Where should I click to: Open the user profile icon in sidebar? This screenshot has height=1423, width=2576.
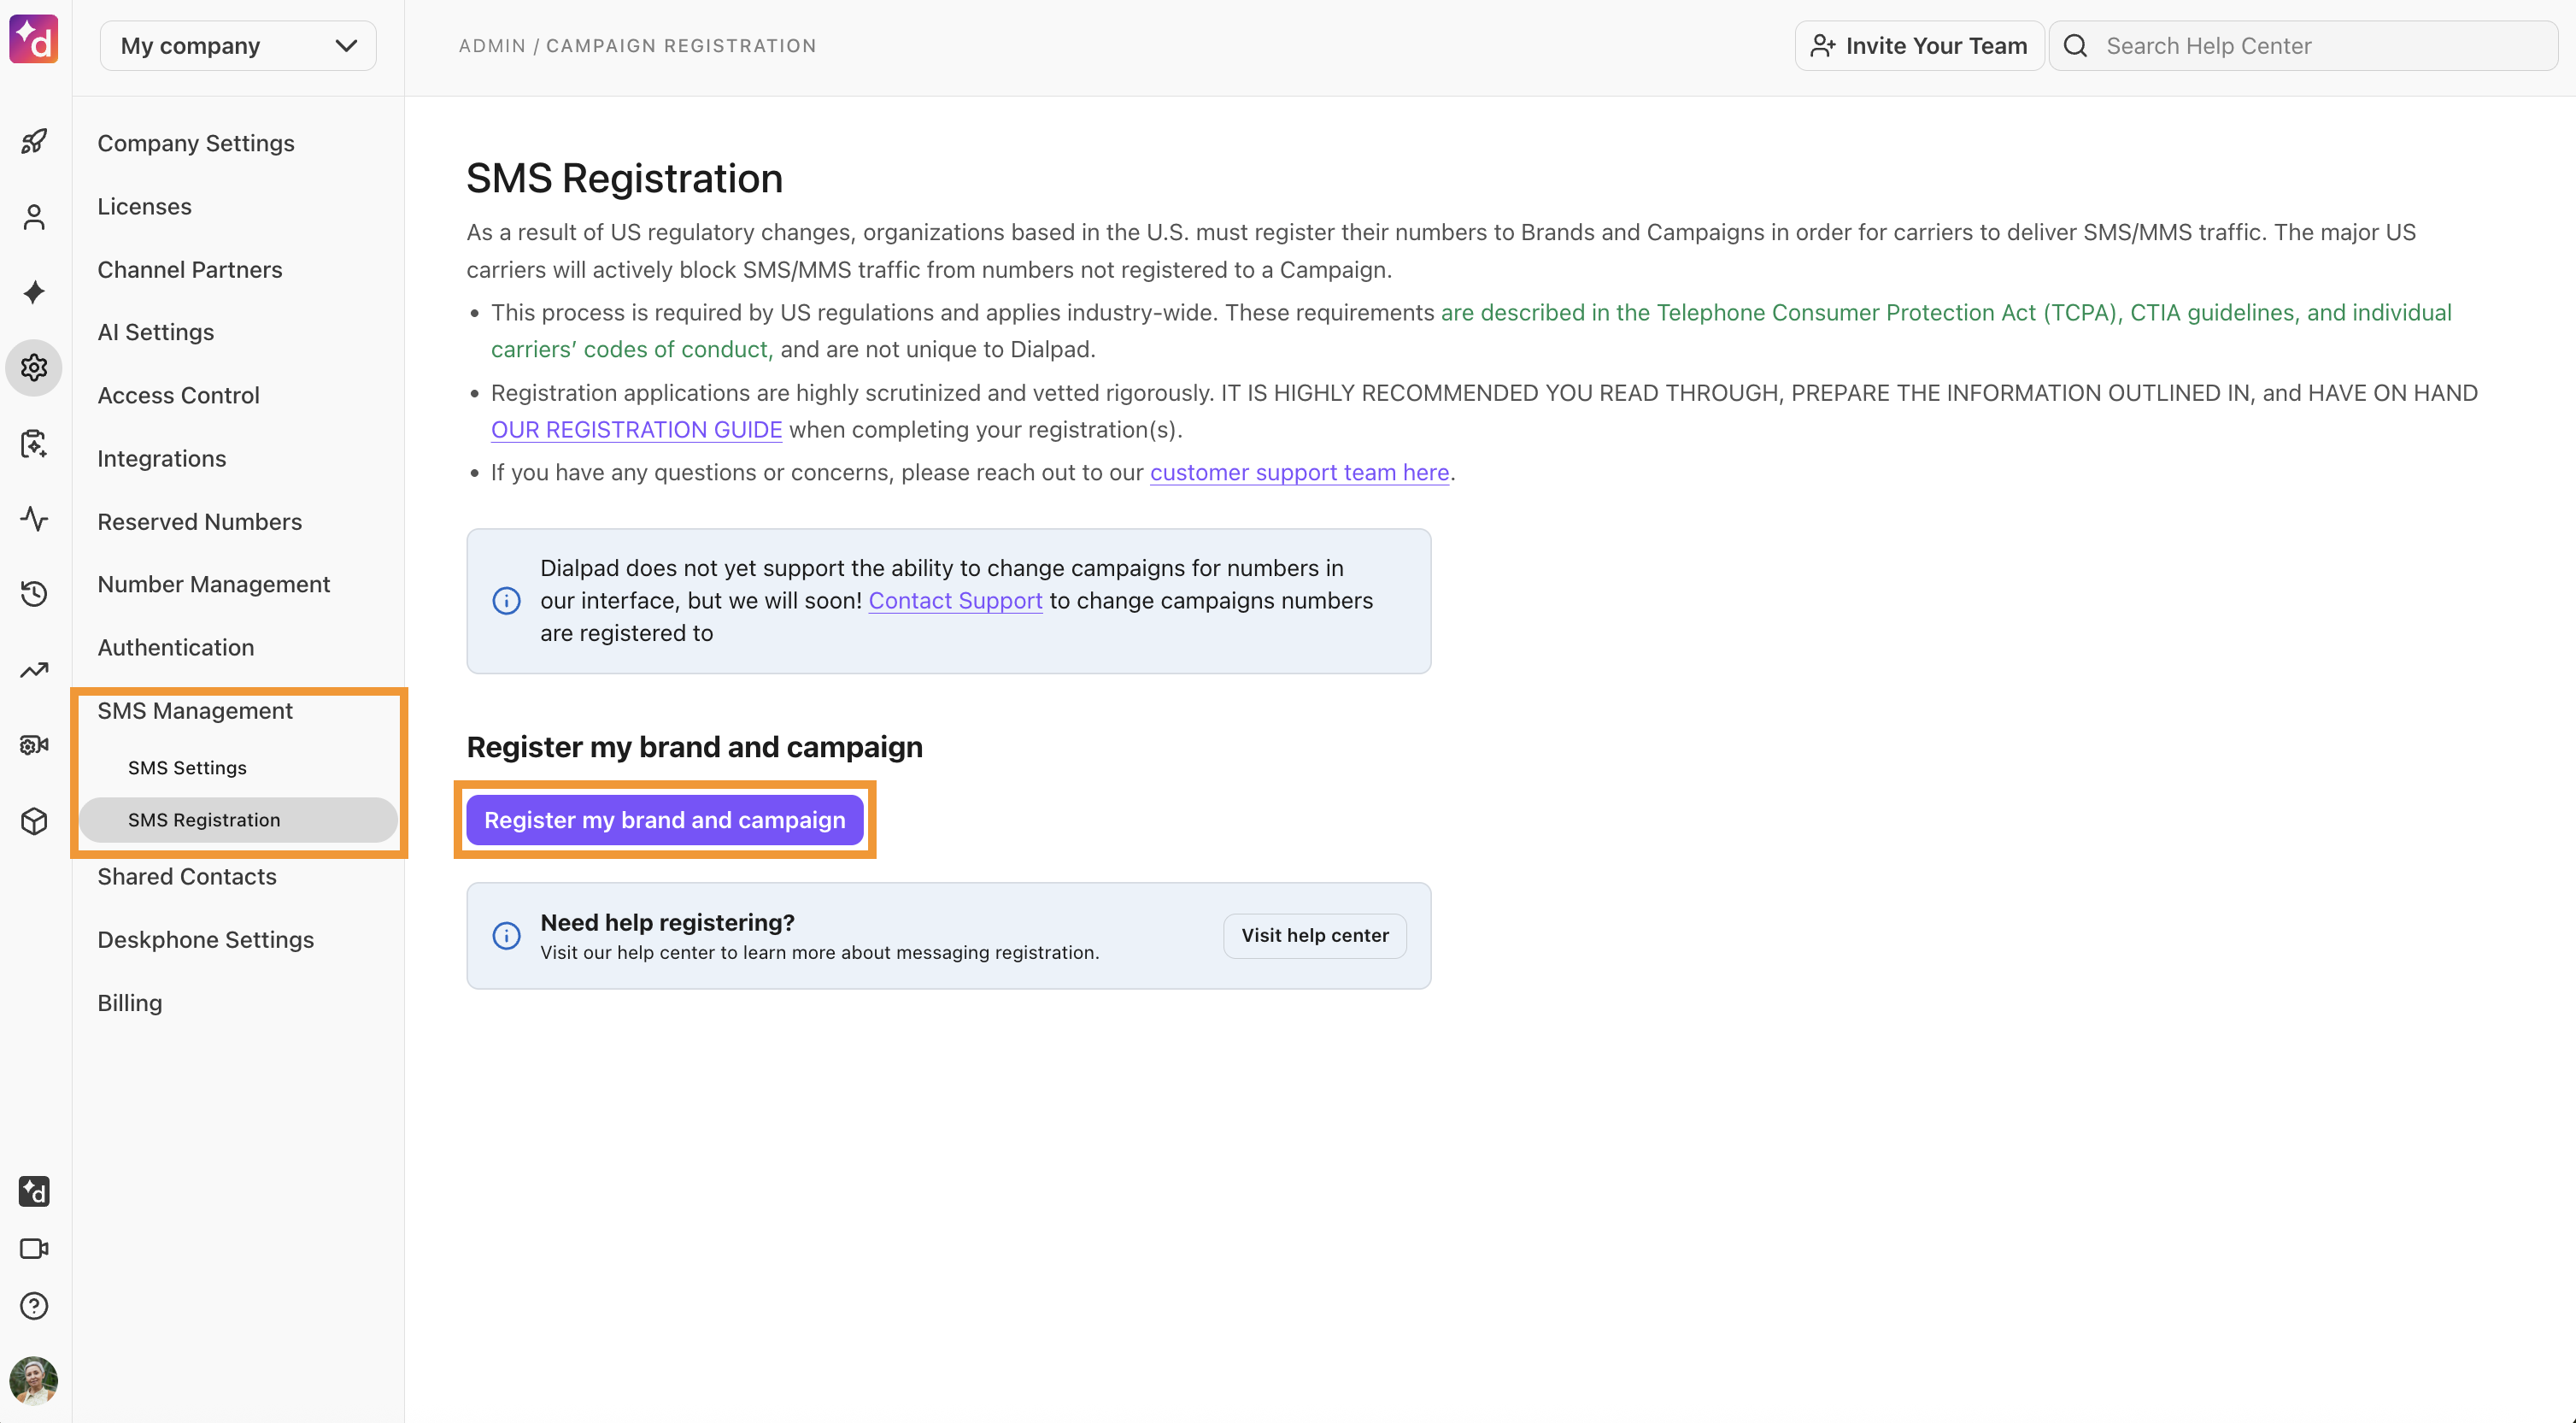pyautogui.click(x=34, y=217)
